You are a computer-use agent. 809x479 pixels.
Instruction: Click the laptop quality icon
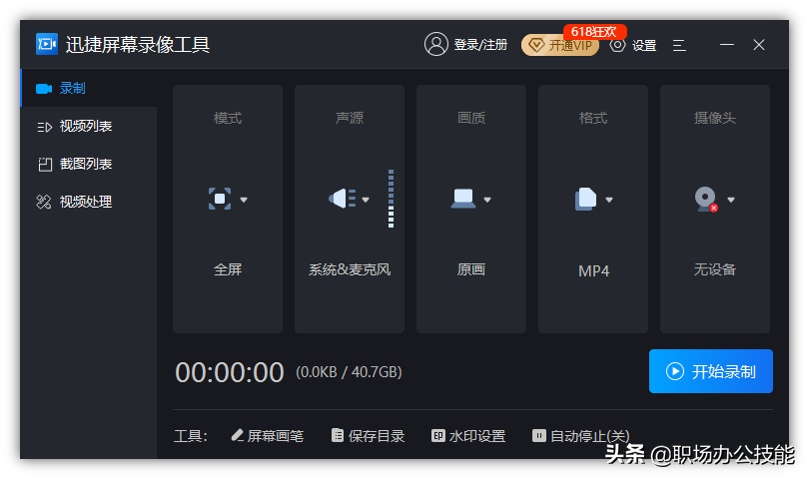[x=463, y=199]
